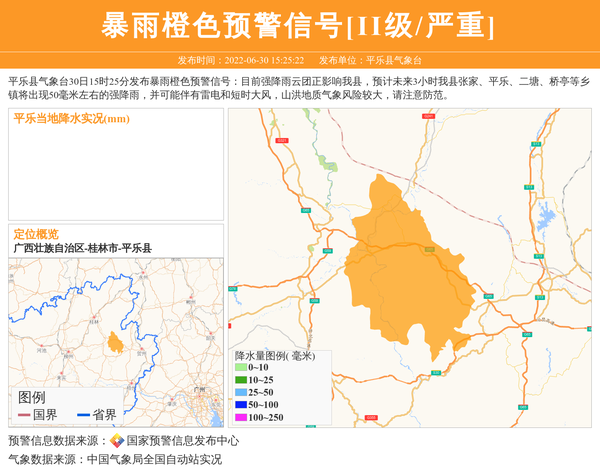Select the light green 0~10 rainfall swatch

pos(240,368)
